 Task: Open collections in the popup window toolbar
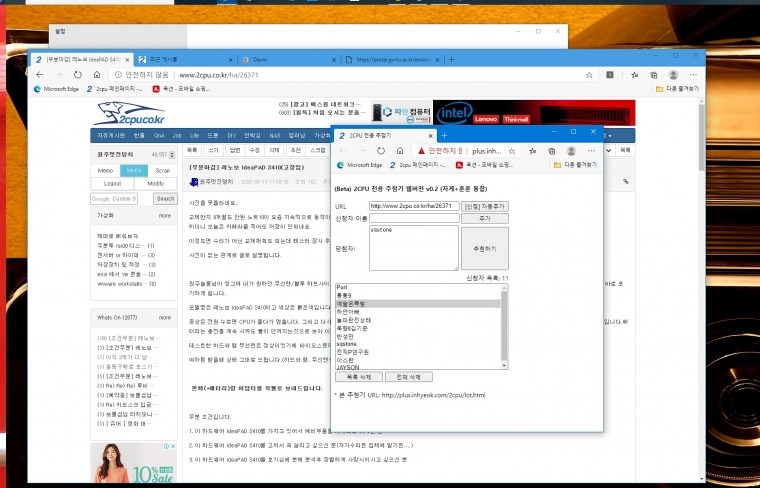552,151
